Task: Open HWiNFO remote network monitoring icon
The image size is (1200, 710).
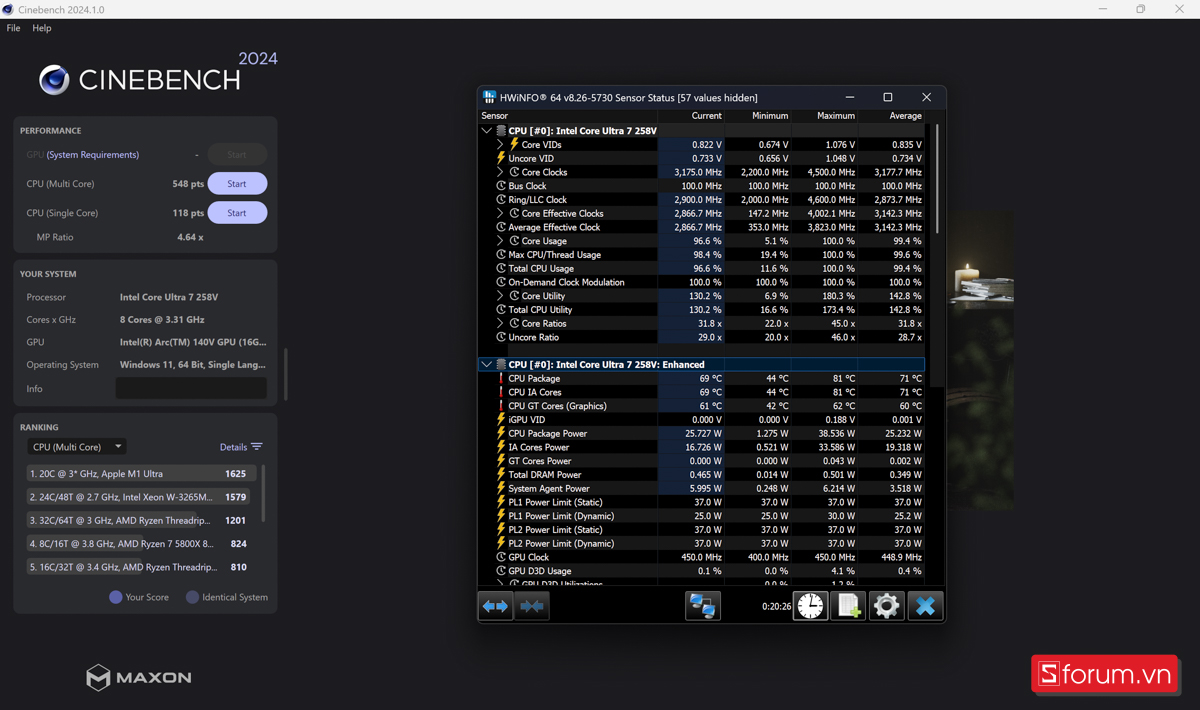Action: tap(703, 606)
